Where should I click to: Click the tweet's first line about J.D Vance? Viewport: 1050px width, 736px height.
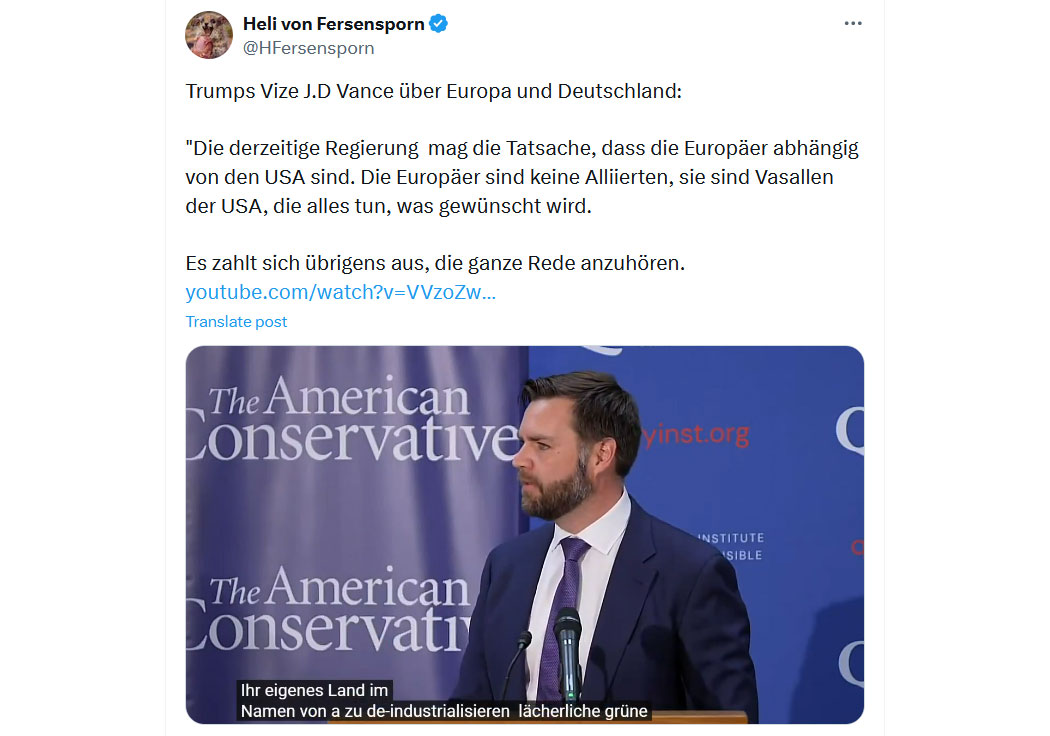click(433, 91)
